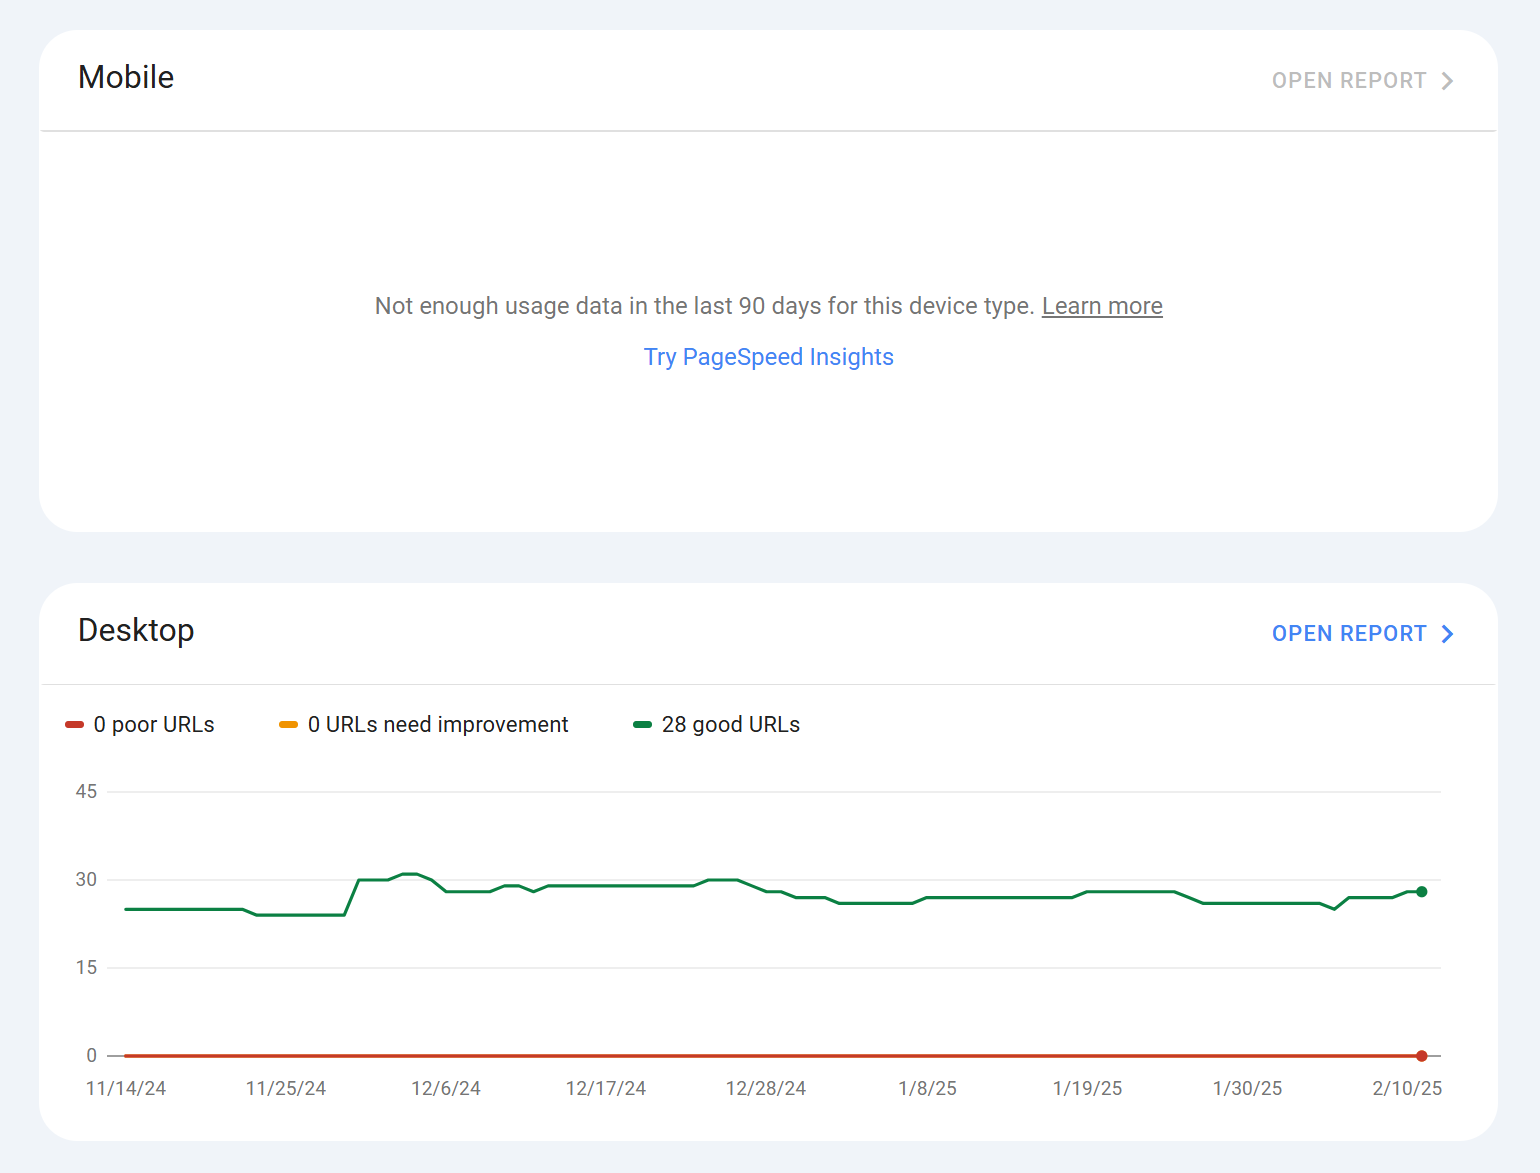This screenshot has width=1540, height=1173.
Task: Click the Desktop OPEN REPORT chevron arrow
Action: (1447, 634)
